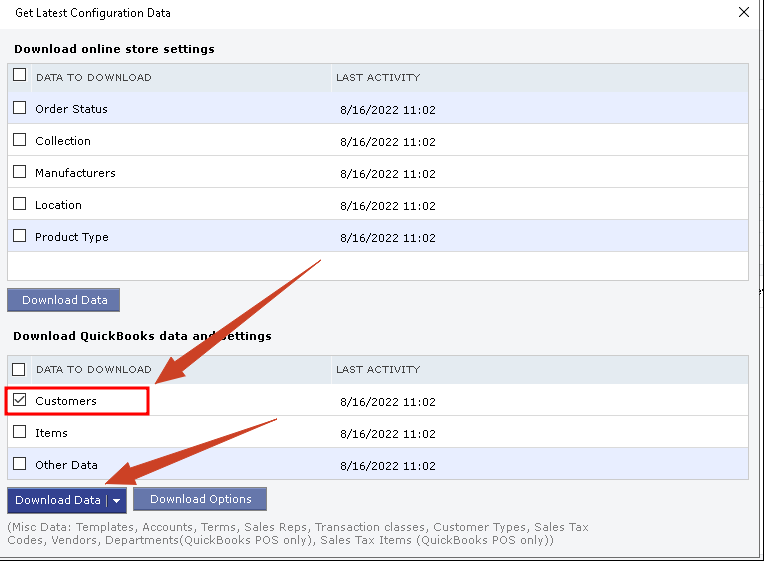Click the Product Type row label
The width and height of the screenshot is (764, 561).
tap(72, 237)
